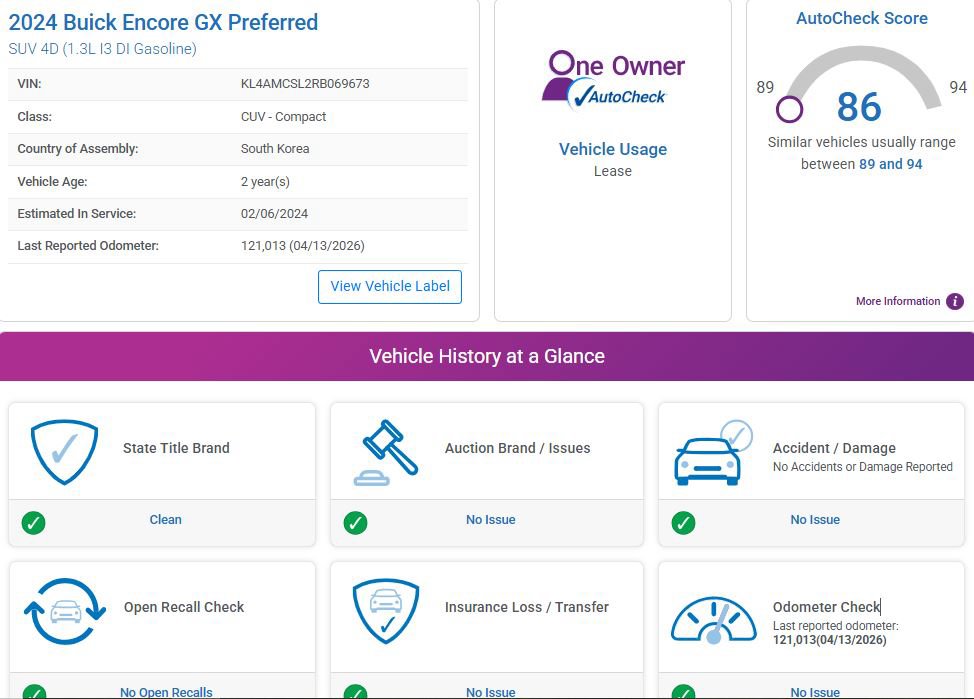Click green checkmark in Accident / Damage card
This screenshot has height=699, width=974.
[683, 523]
